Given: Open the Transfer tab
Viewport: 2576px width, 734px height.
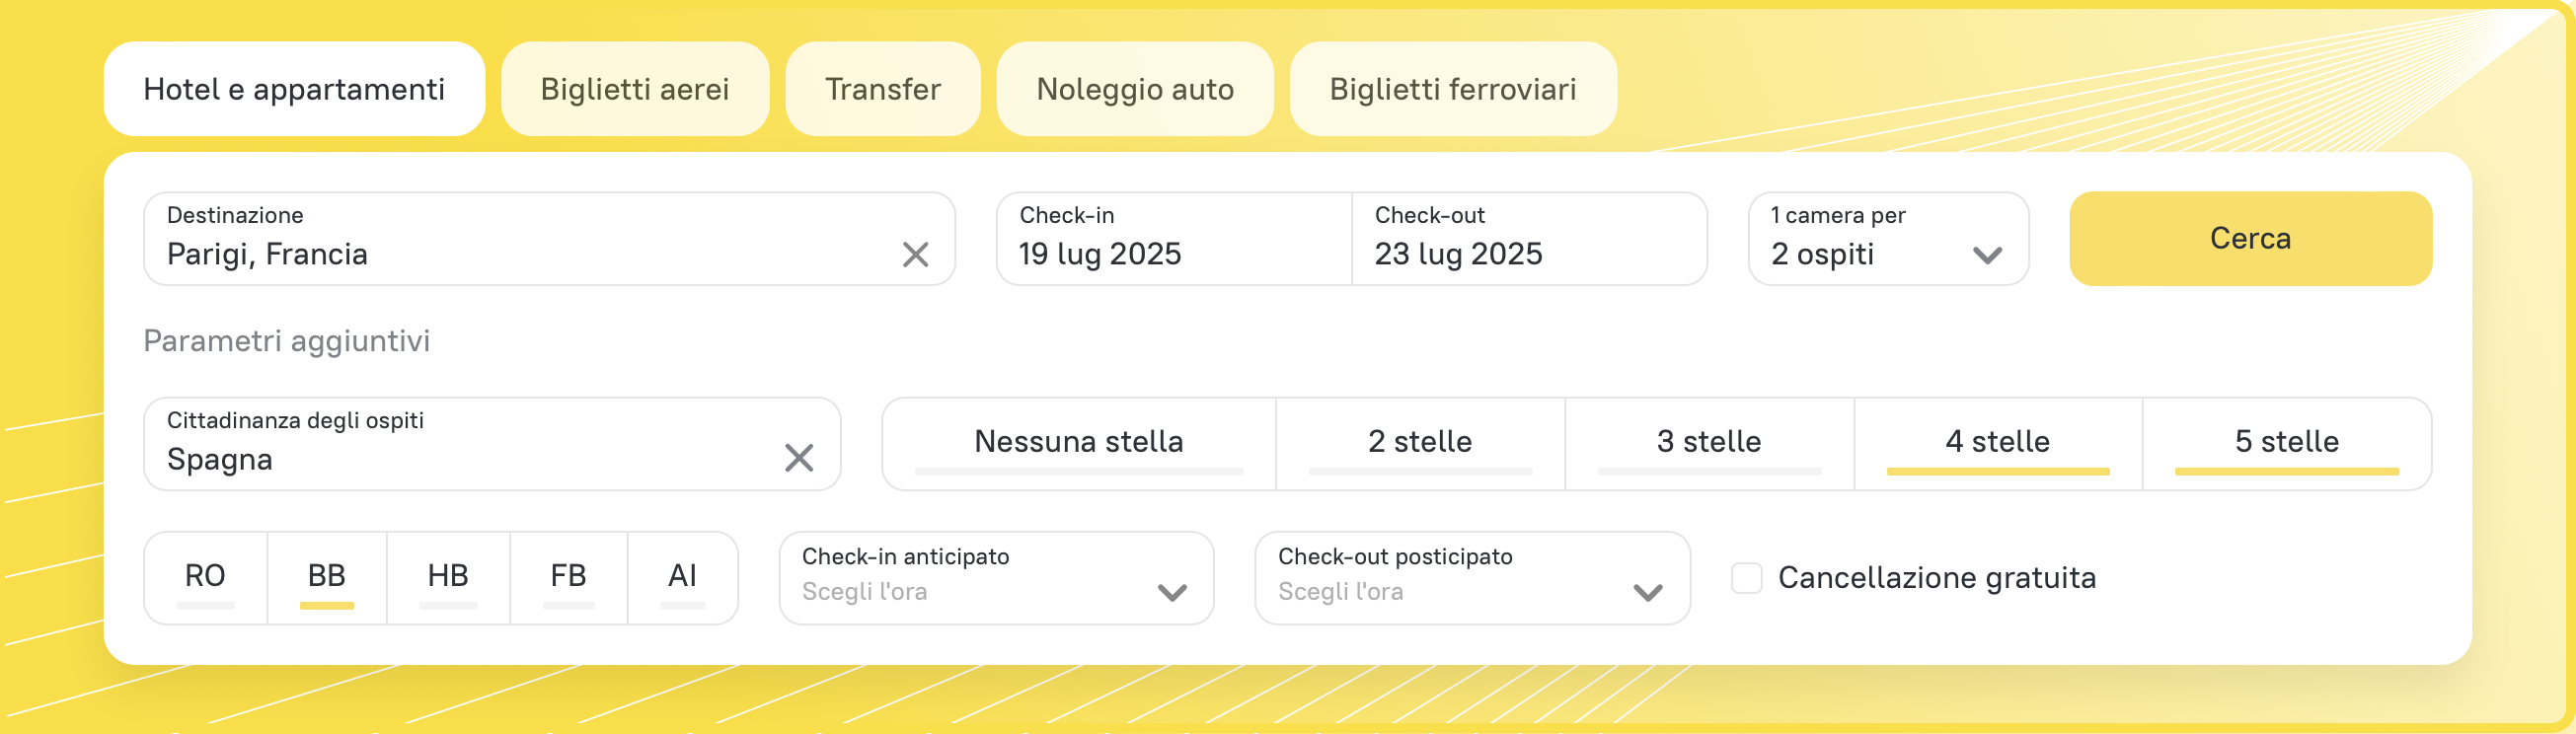Looking at the screenshot, I should click(x=882, y=89).
